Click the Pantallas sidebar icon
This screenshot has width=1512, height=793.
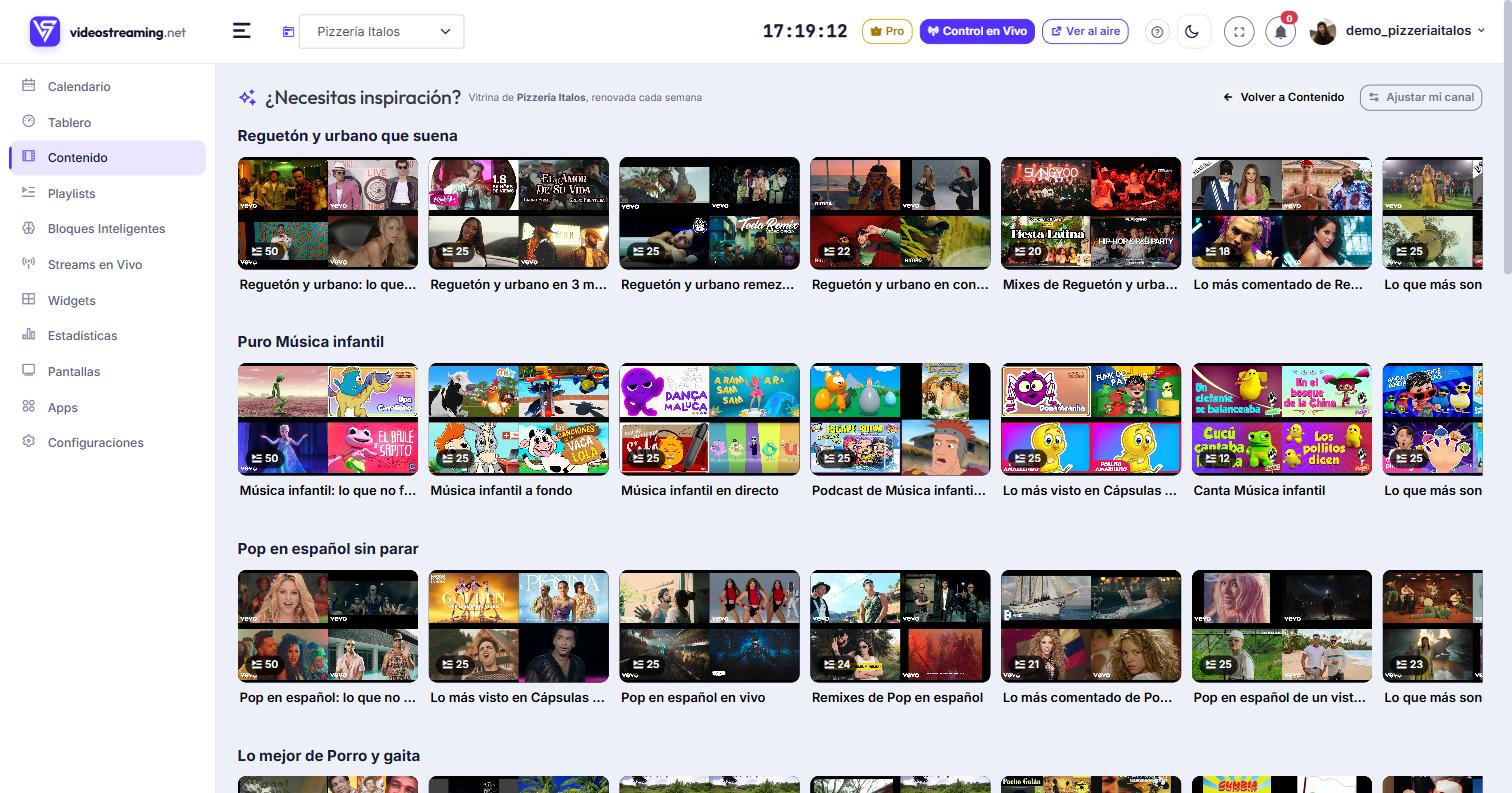tap(28, 371)
